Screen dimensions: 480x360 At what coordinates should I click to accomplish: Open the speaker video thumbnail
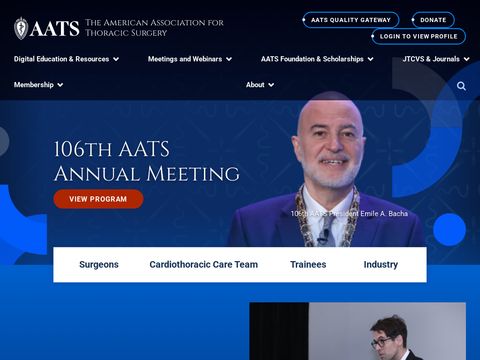coord(358,331)
